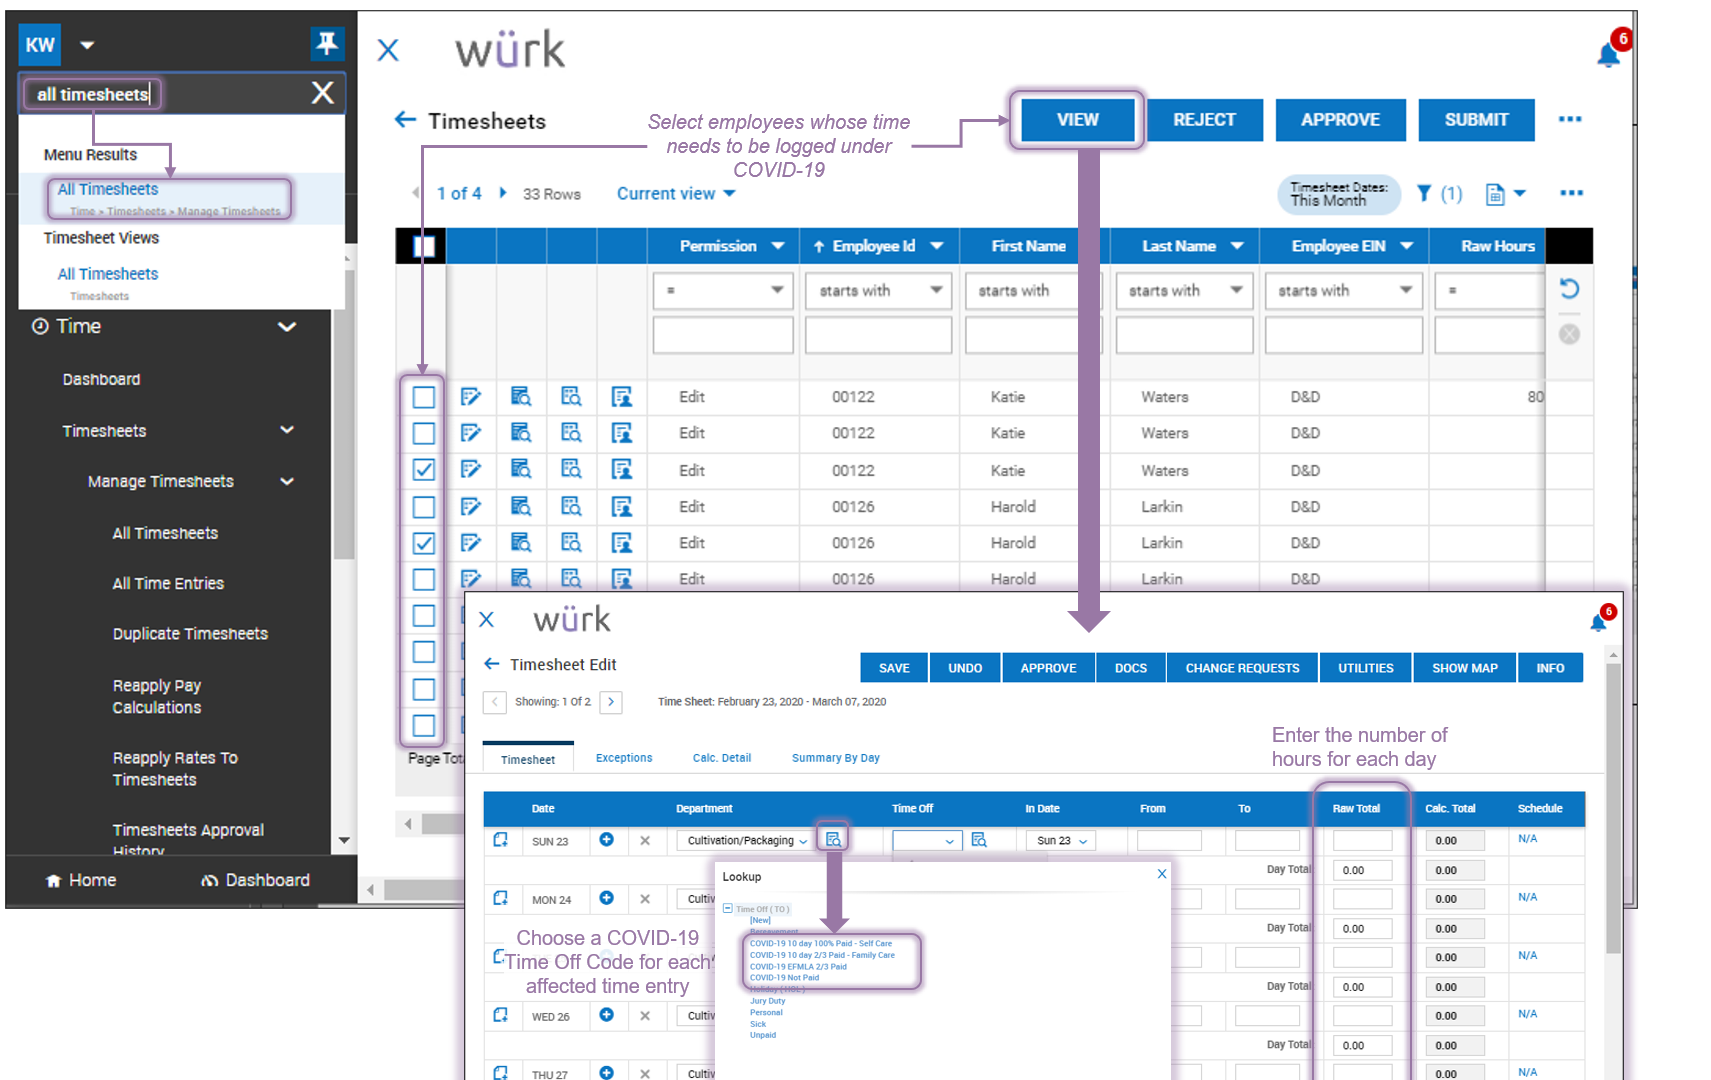Click SAVE in the Timesheet Edit window

[894, 668]
